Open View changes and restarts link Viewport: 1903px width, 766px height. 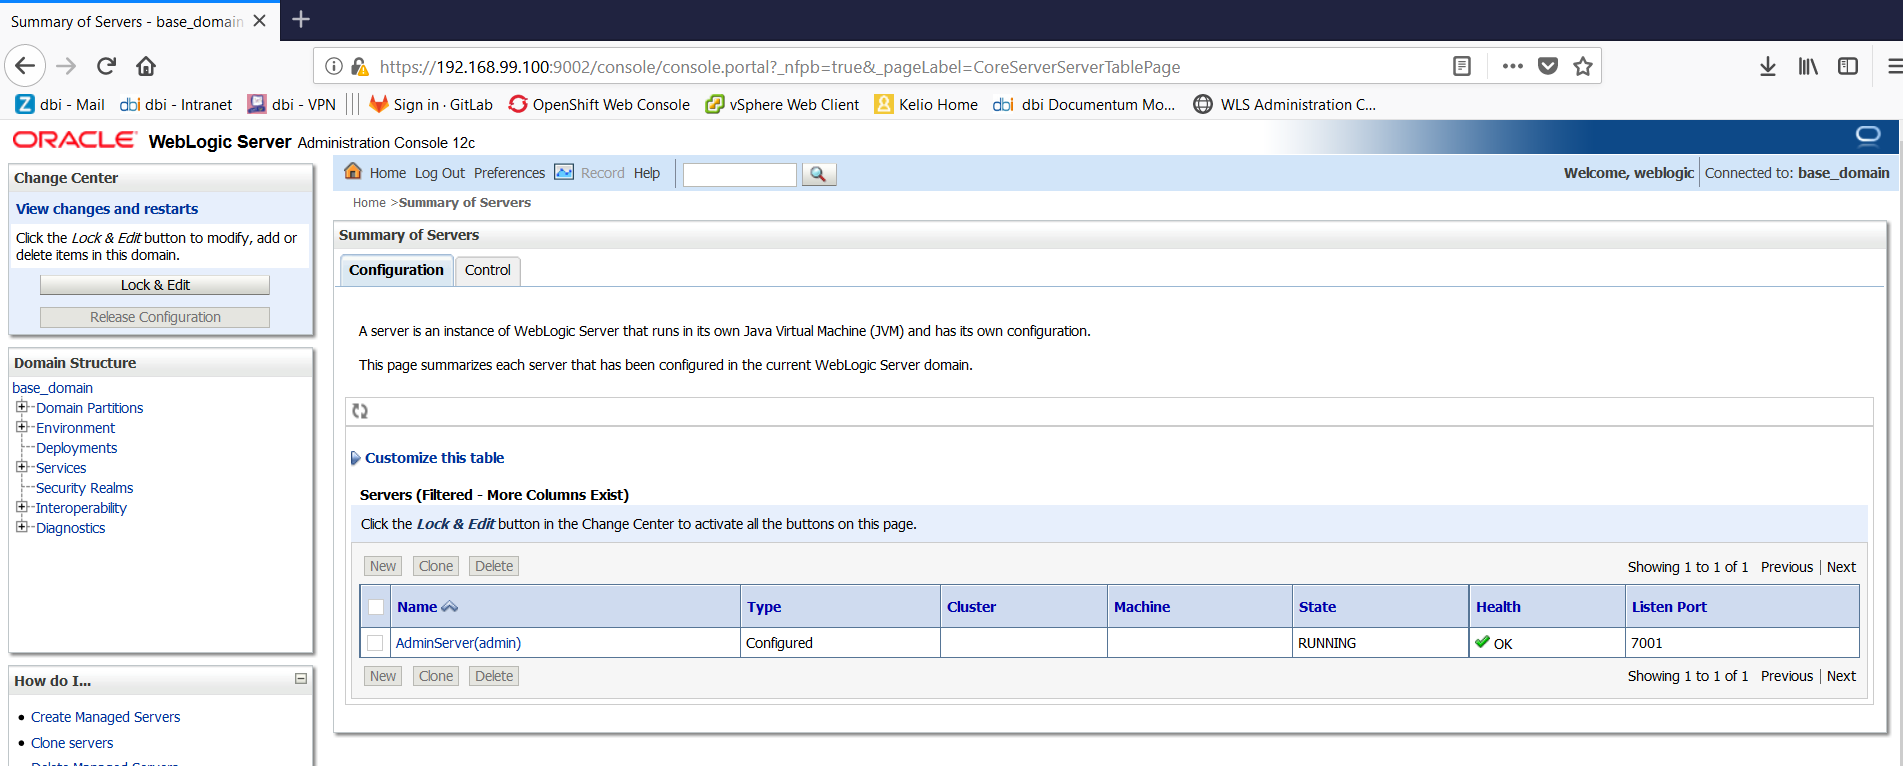[x=107, y=209]
